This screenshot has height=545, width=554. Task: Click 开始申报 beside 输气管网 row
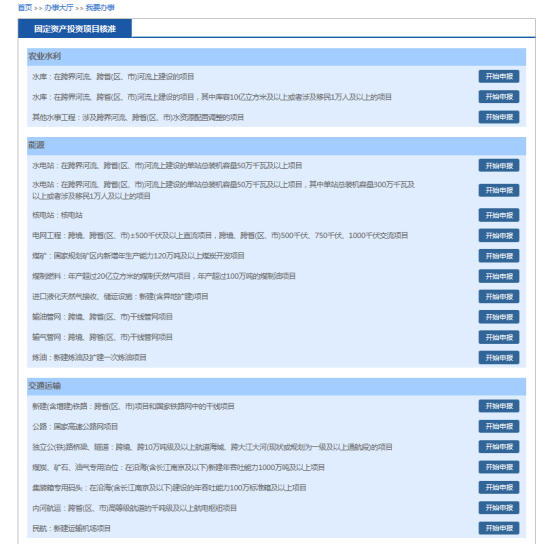coord(499,337)
